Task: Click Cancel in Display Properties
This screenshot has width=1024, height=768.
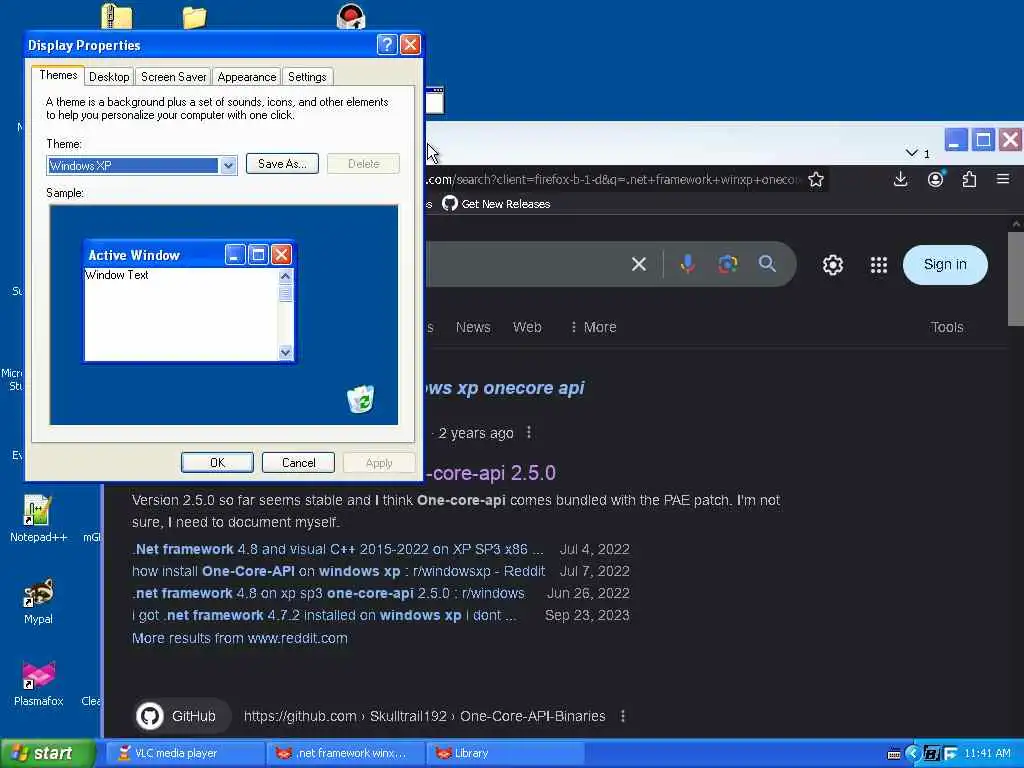Action: coord(298,462)
